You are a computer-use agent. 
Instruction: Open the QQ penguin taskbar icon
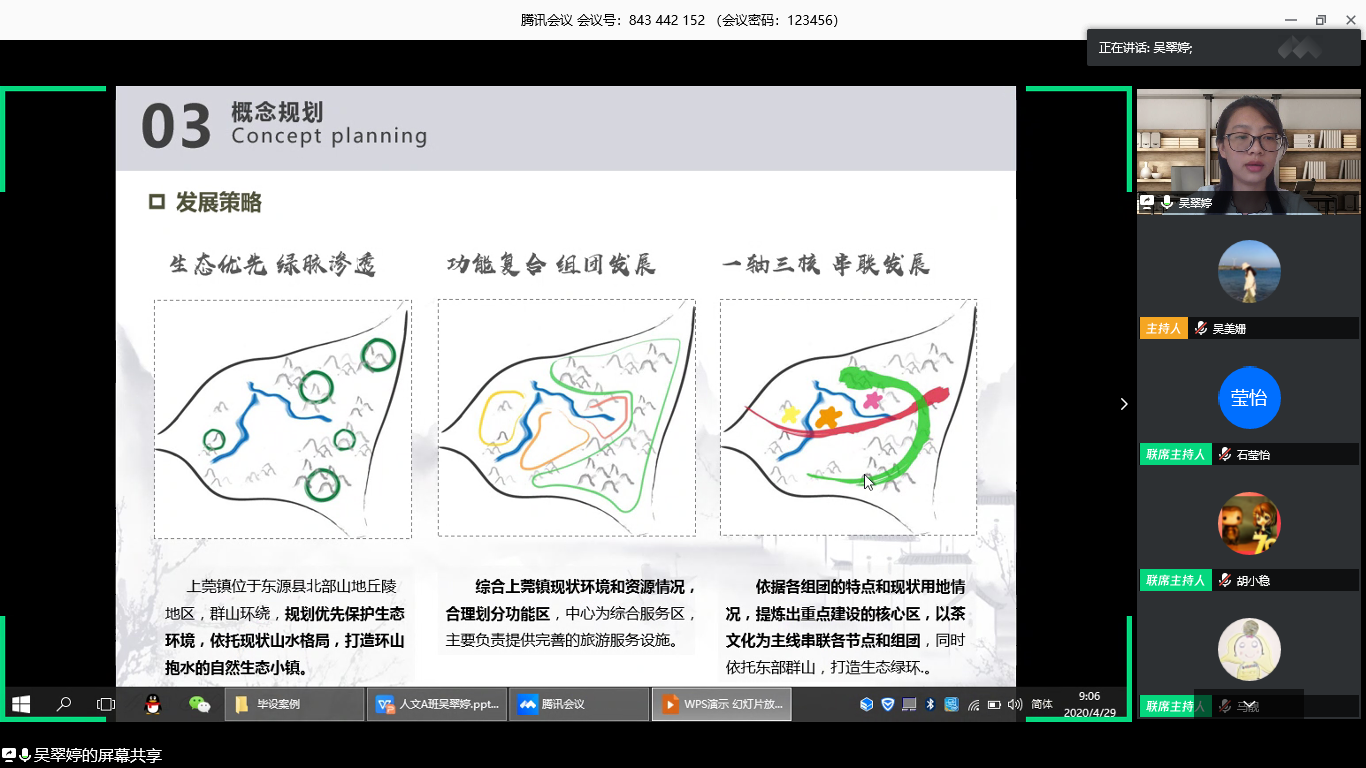(153, 704)
